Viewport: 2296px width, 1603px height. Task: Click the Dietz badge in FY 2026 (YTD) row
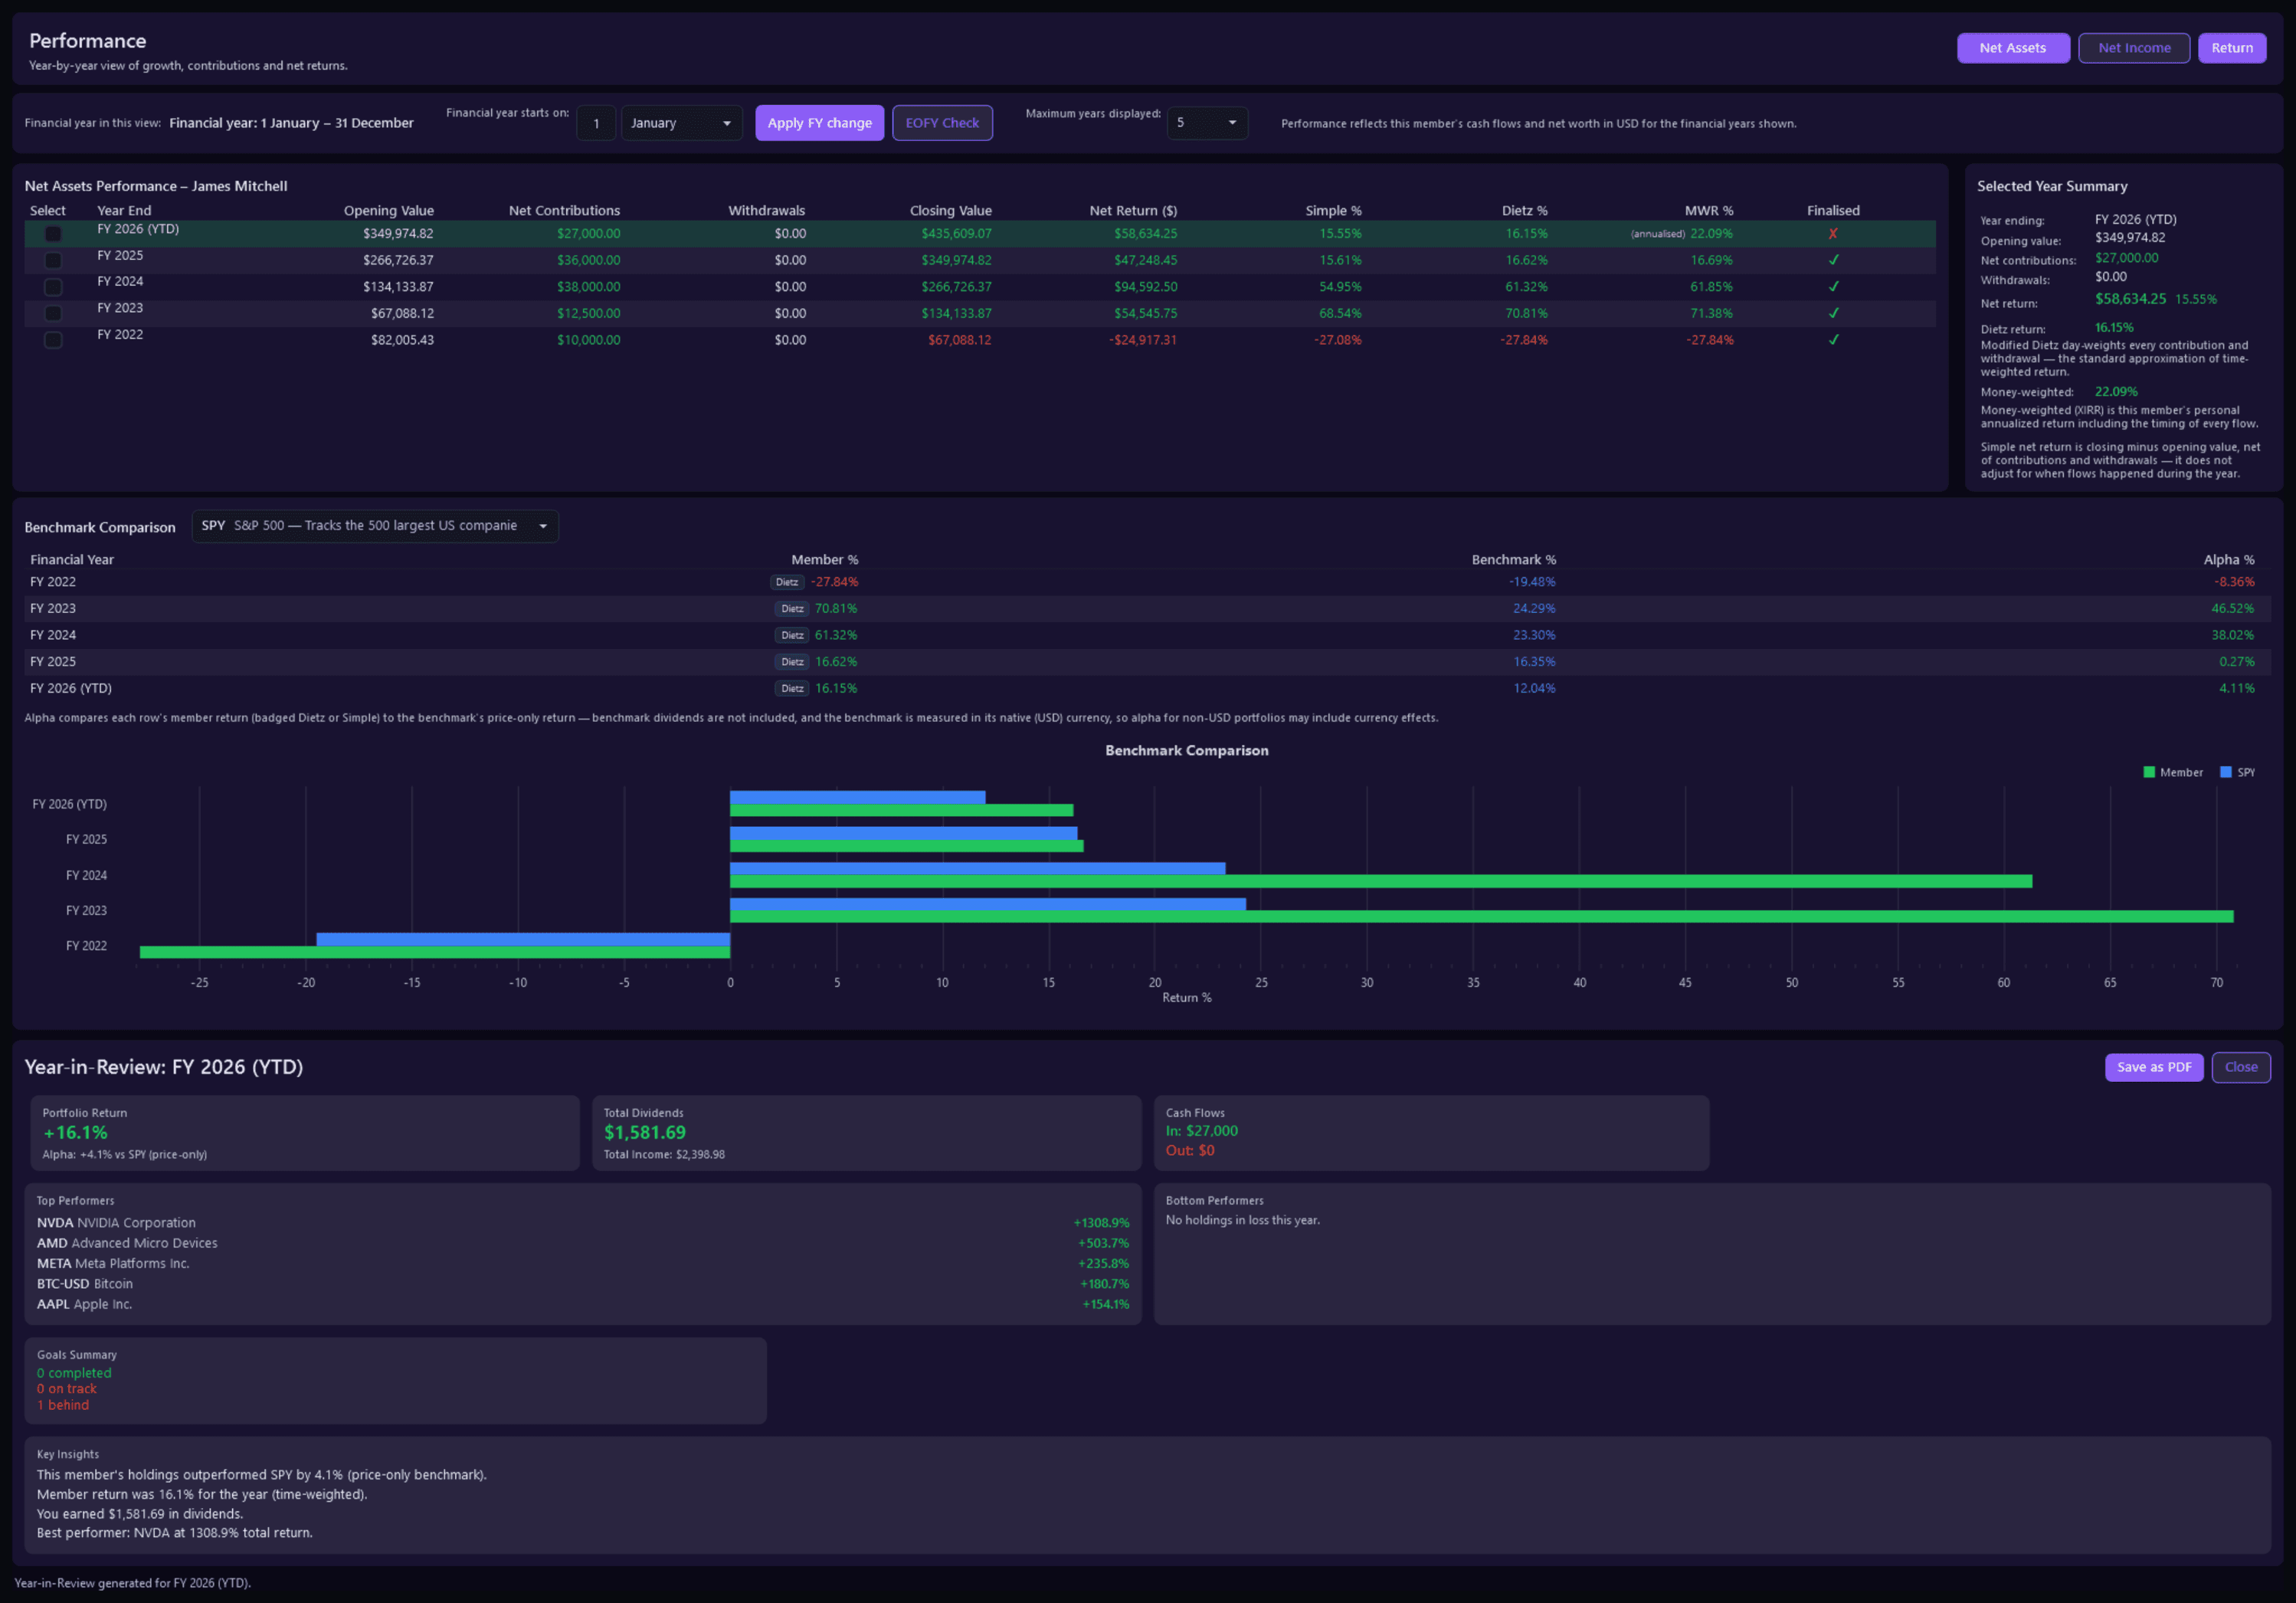coord(792,688)
